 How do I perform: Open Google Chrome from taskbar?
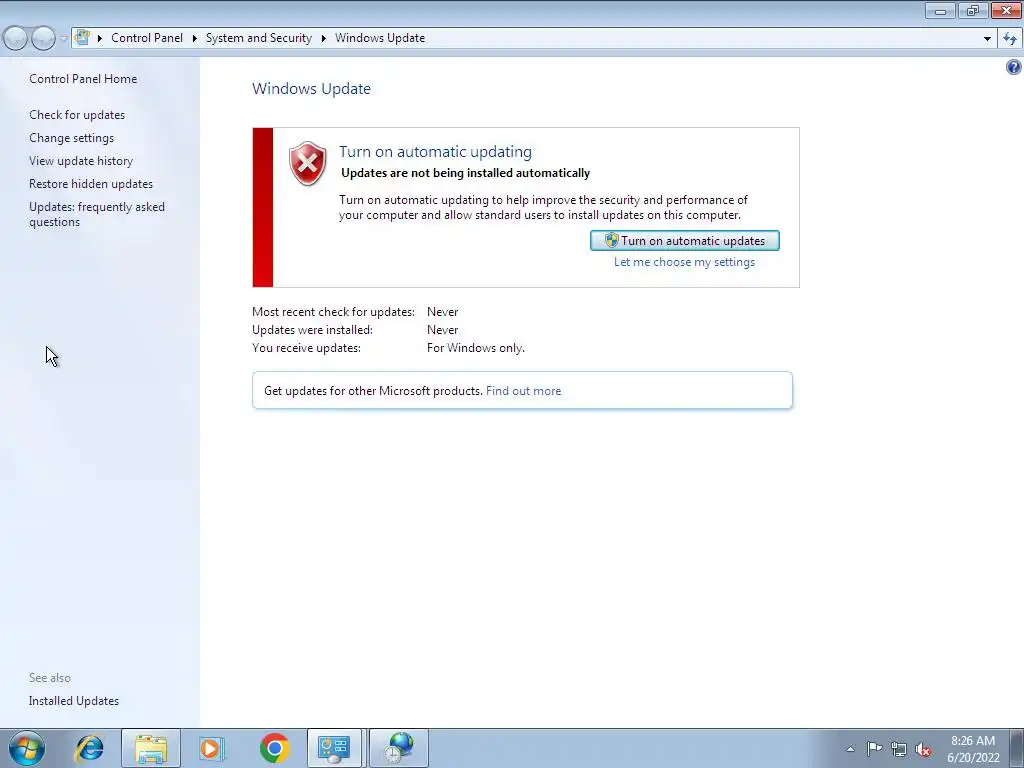click(x=274, y=748)
